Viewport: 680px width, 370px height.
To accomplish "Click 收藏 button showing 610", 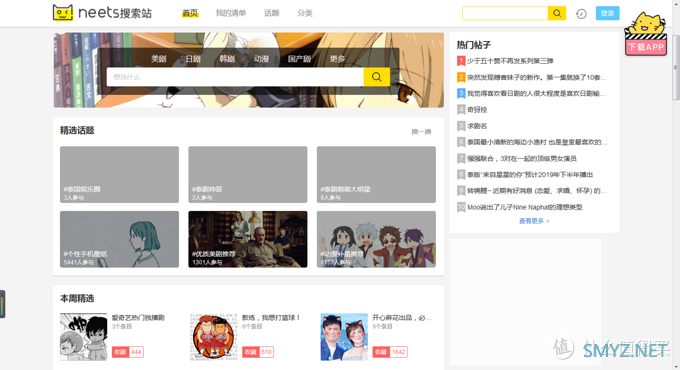I will pyautogui.click(x=258, y=352).
